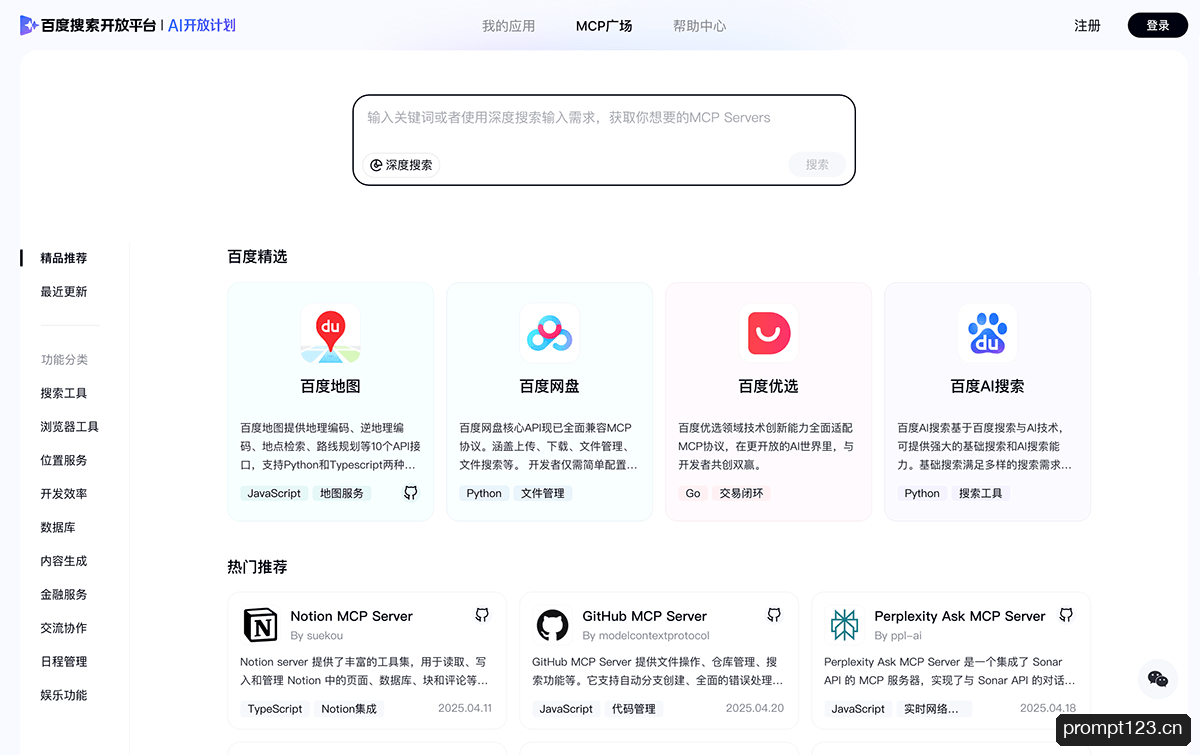Select 最近更新 in the sidebar
The height and width of the screenshot is (755, 1200).
[x=64, y=292]
